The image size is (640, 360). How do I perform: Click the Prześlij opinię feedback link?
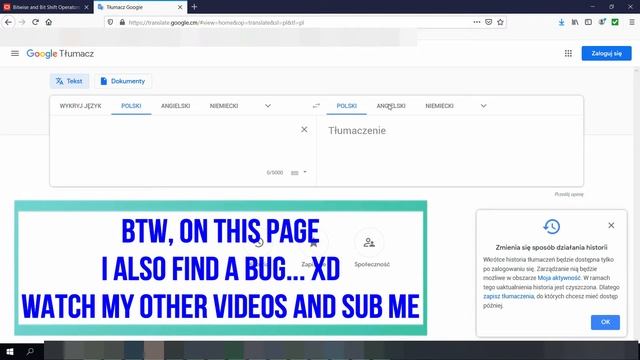(569, 194)
